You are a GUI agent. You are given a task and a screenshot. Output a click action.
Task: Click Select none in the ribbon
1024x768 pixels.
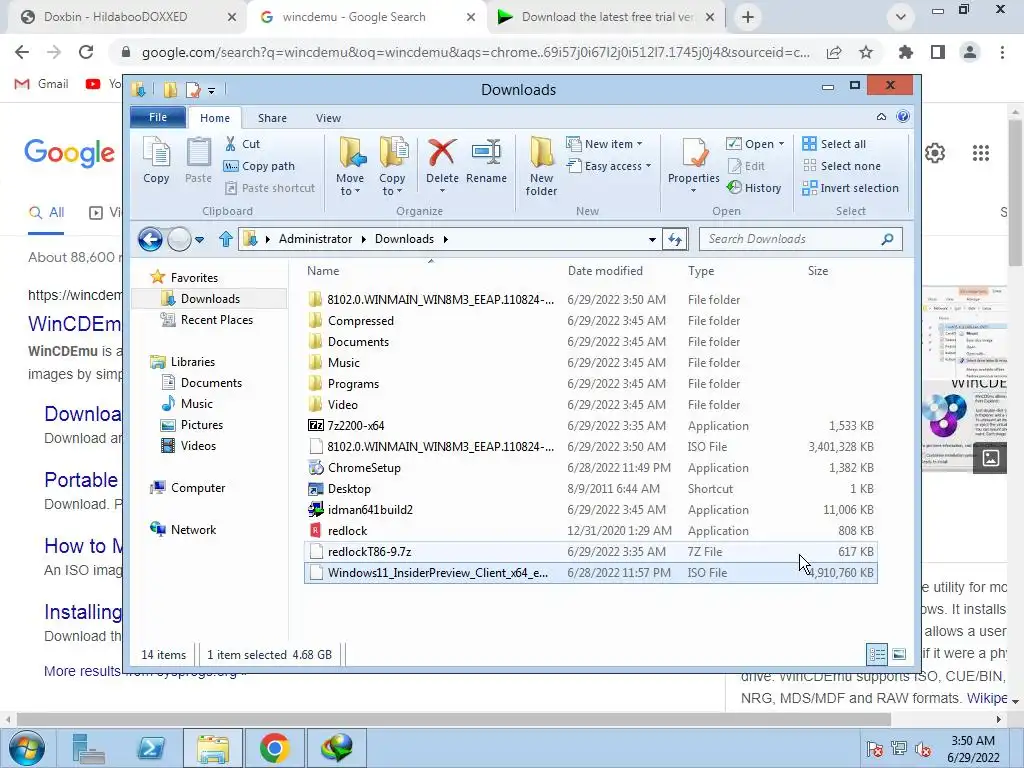842,166
